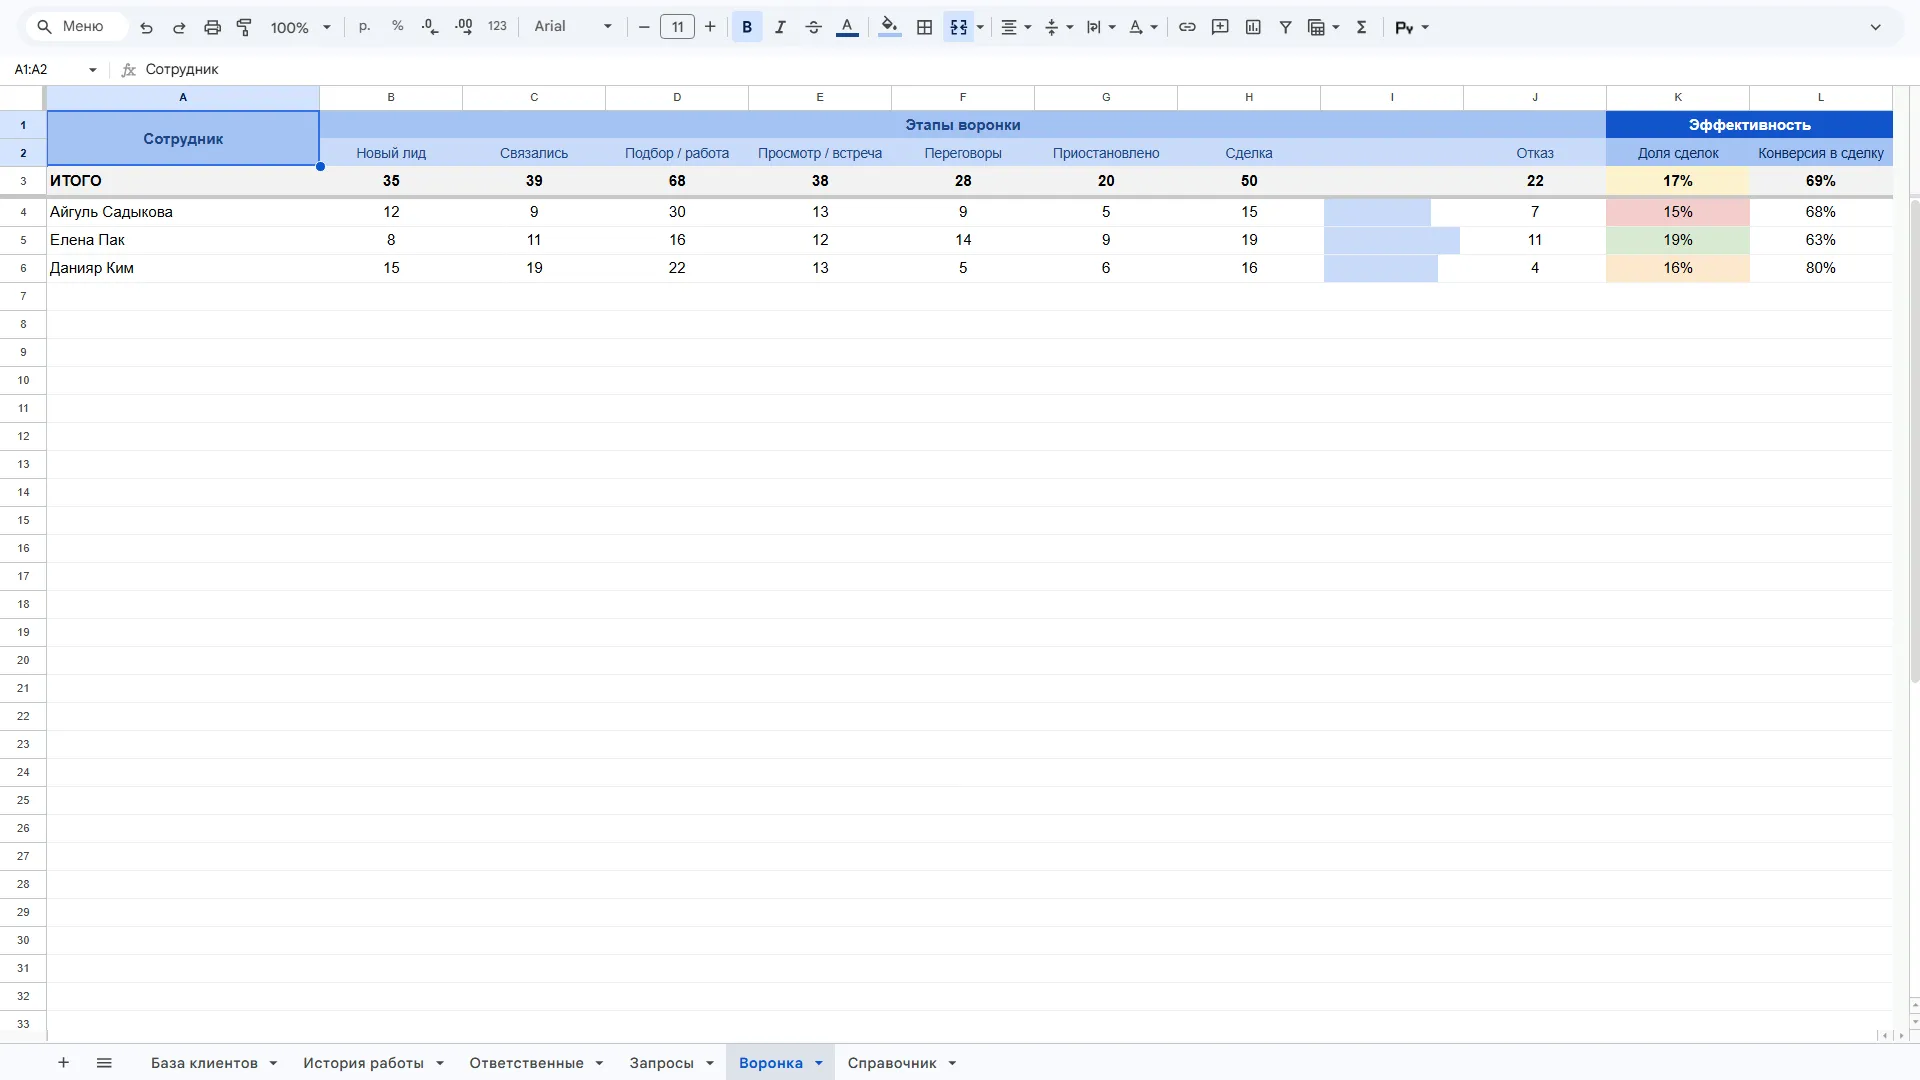
Task: Format as currency (р.)
Action: [364, 27]
